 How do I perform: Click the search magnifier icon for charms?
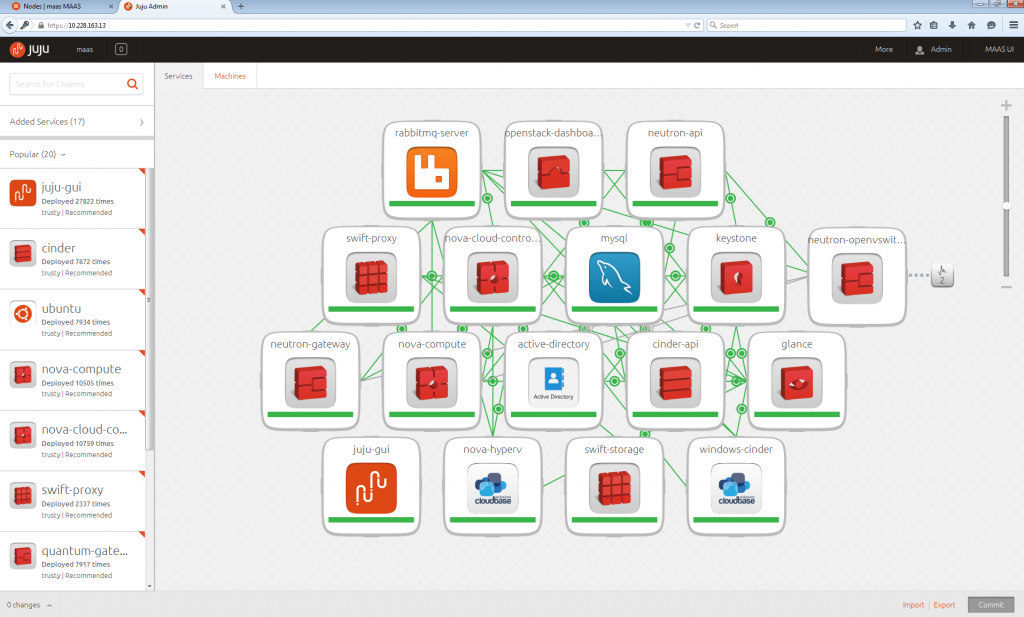(133, 85)
